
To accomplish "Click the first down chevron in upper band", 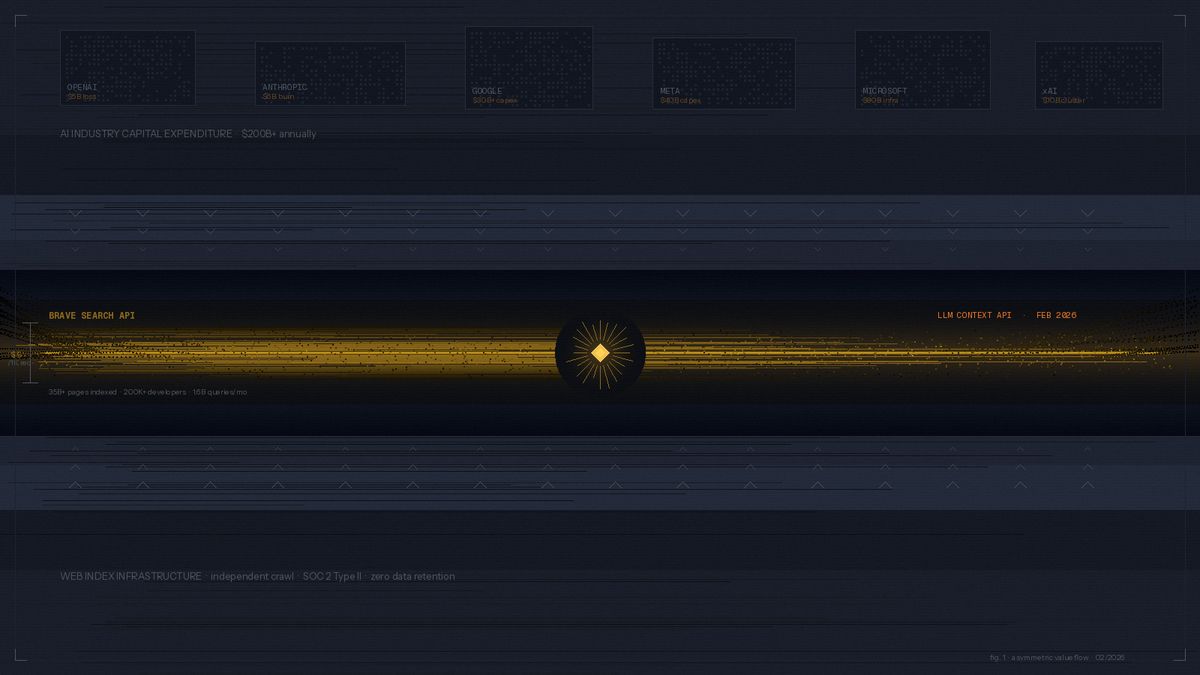I will coord(75,213).
